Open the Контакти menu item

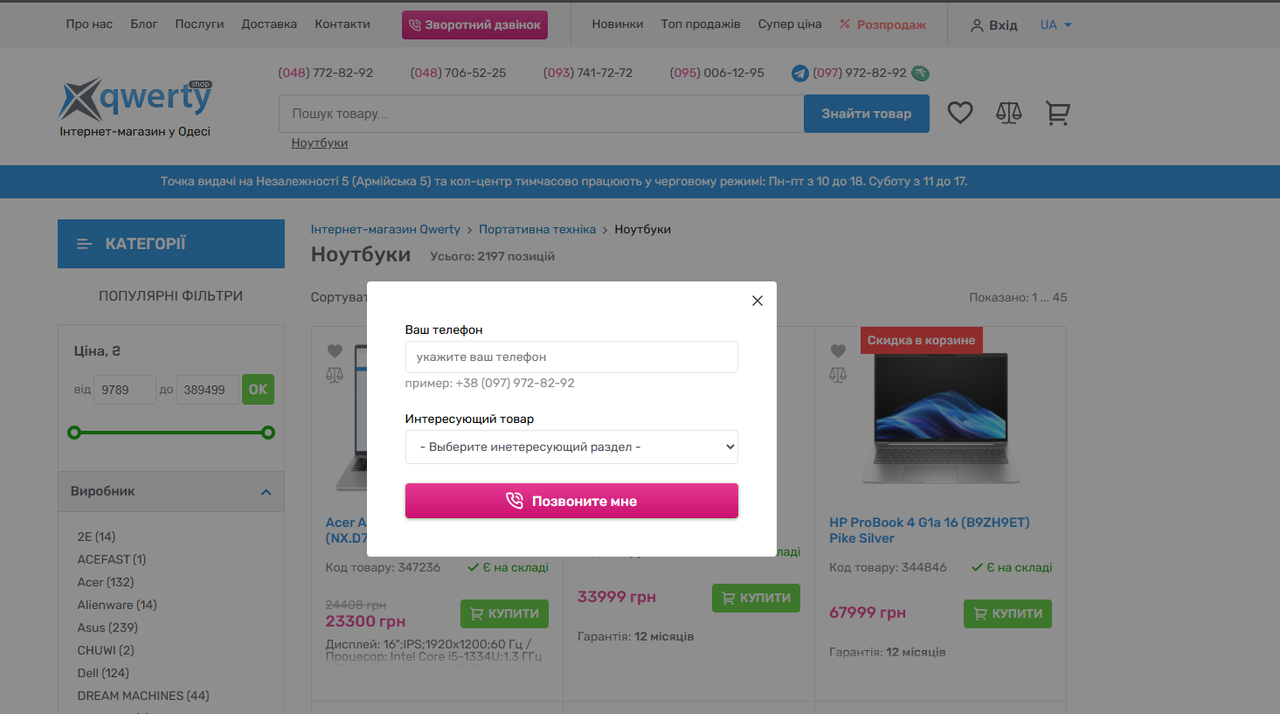(x=342, y=24)
